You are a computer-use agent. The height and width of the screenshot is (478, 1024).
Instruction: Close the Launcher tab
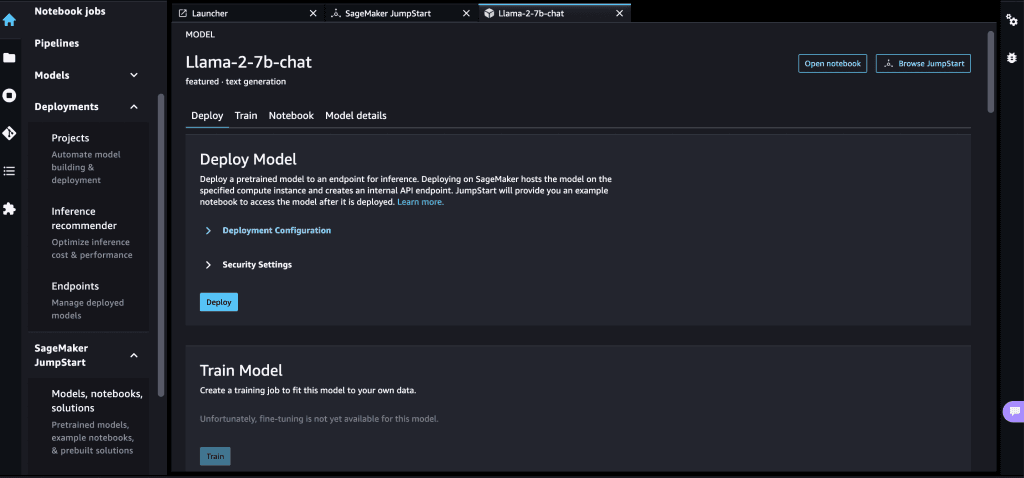tap(313, 13)
